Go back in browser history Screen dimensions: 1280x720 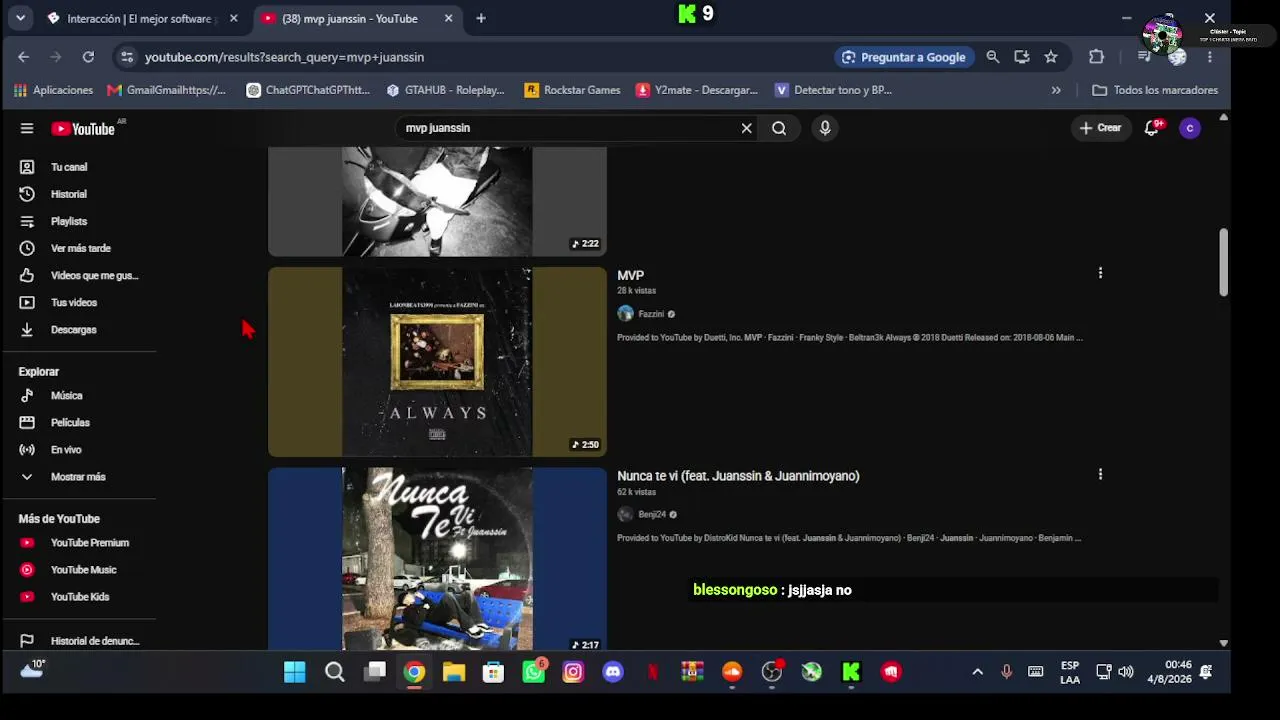click(x=24, y=57)
